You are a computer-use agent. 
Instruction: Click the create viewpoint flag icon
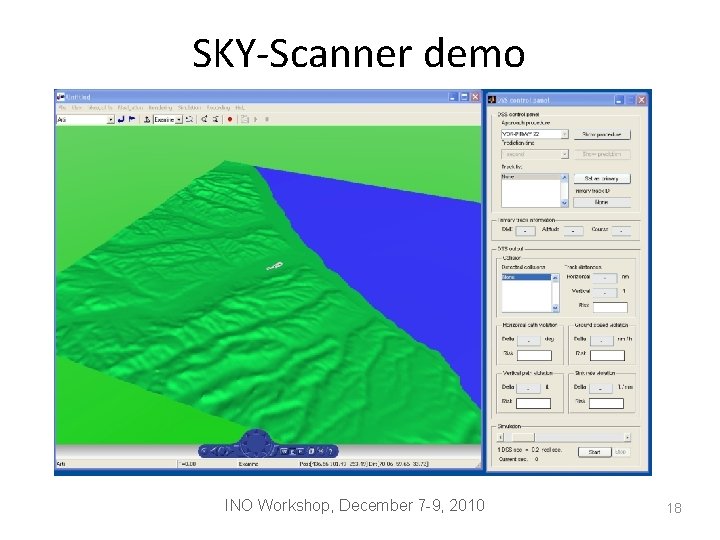[x=132, y=119]
